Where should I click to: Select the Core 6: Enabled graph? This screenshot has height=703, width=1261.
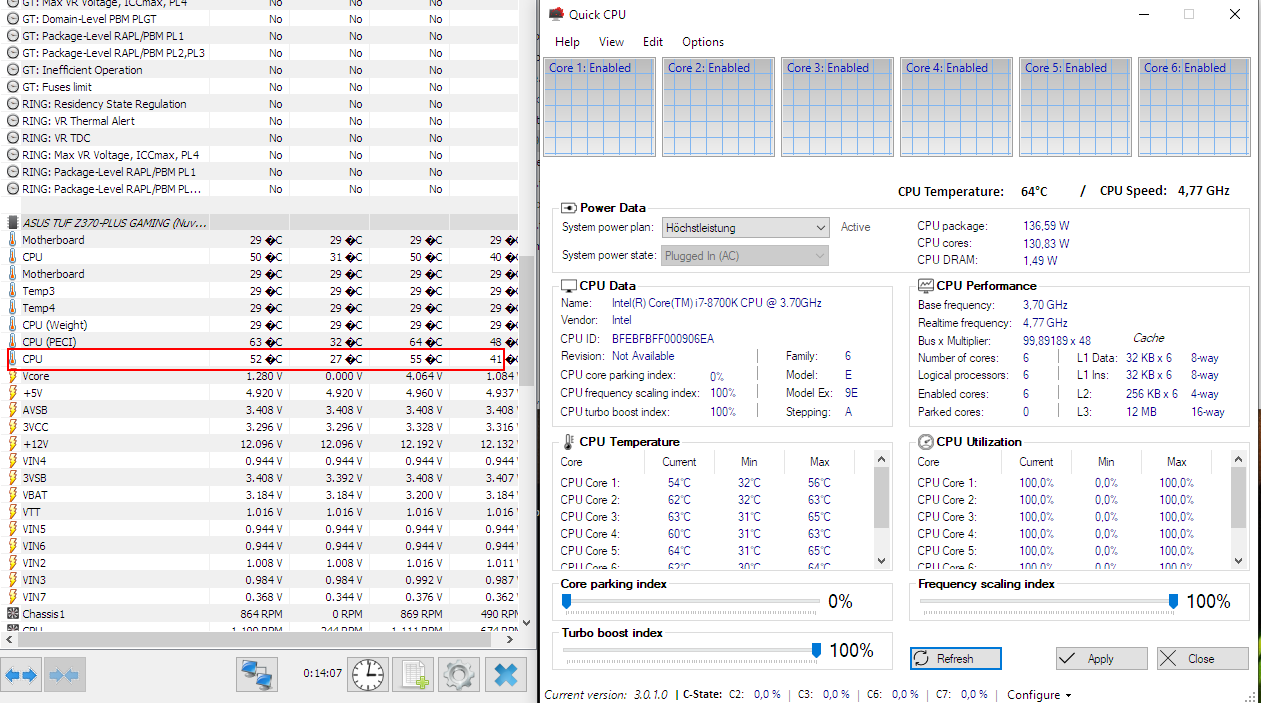(1194, 107)
